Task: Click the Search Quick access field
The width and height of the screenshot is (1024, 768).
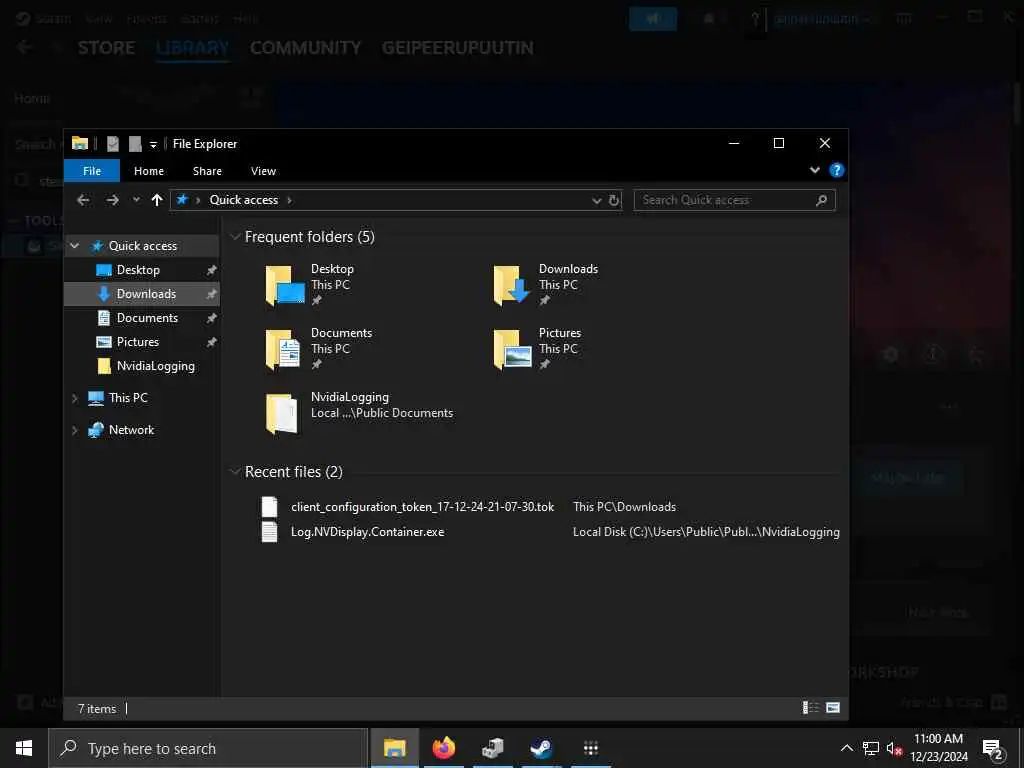Action: coord(734,200)
